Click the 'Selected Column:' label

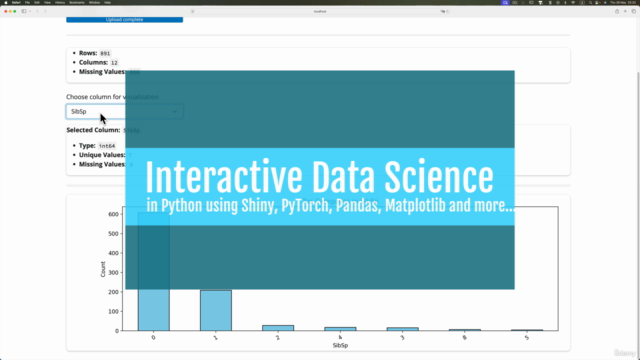[93, 130]
